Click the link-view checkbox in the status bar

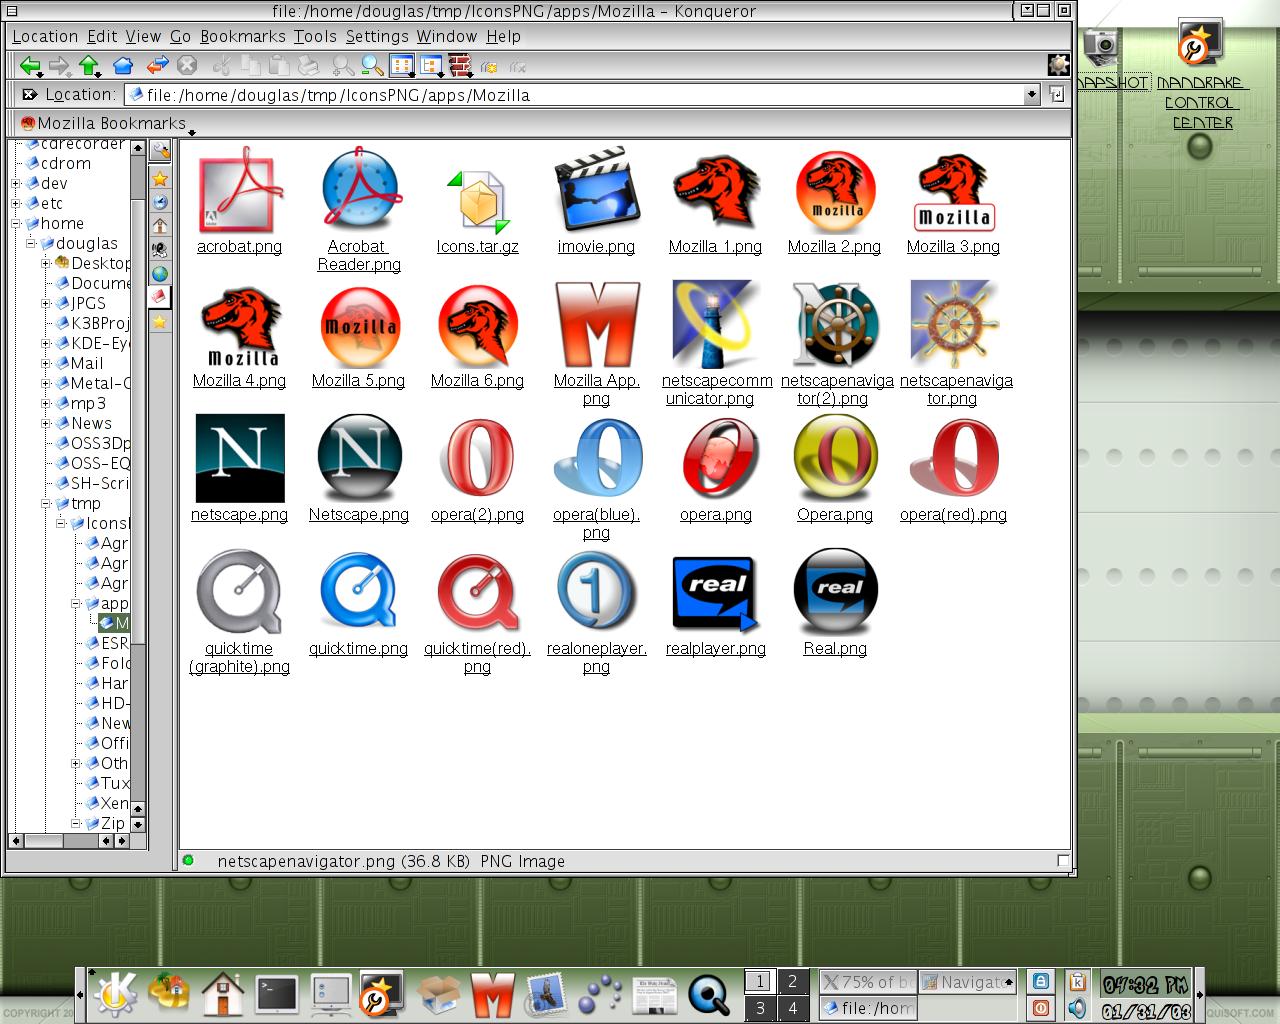(x=1063, y=860)
